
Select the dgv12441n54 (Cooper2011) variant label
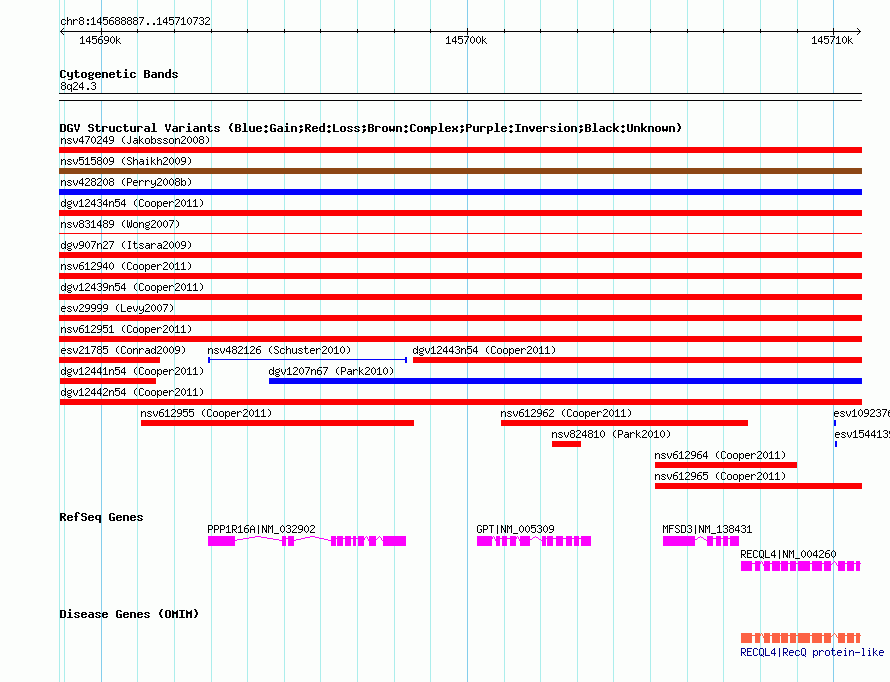pyautogui.click(x=132, y=371)
